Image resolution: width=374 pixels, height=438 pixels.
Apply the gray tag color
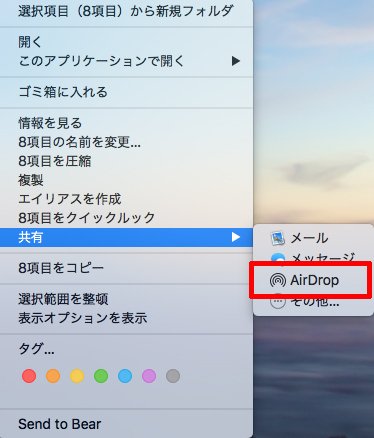pyautogui.click(x=173, y=376)
